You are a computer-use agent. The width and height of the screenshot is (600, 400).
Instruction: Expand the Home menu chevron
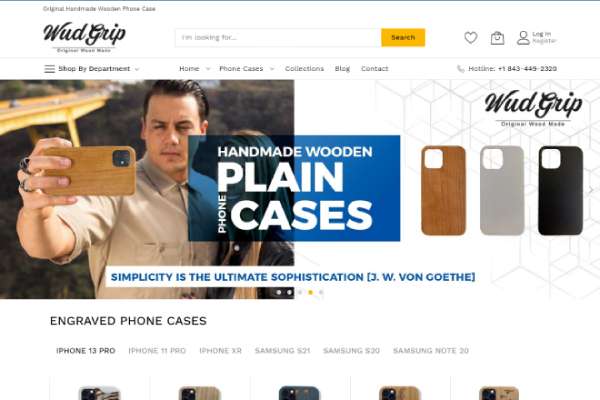pyautogui.click(x=208, y=69)
